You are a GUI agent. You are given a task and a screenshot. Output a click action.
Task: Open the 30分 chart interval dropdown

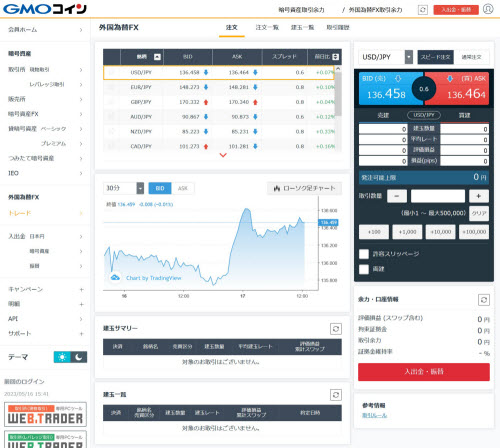123,188
